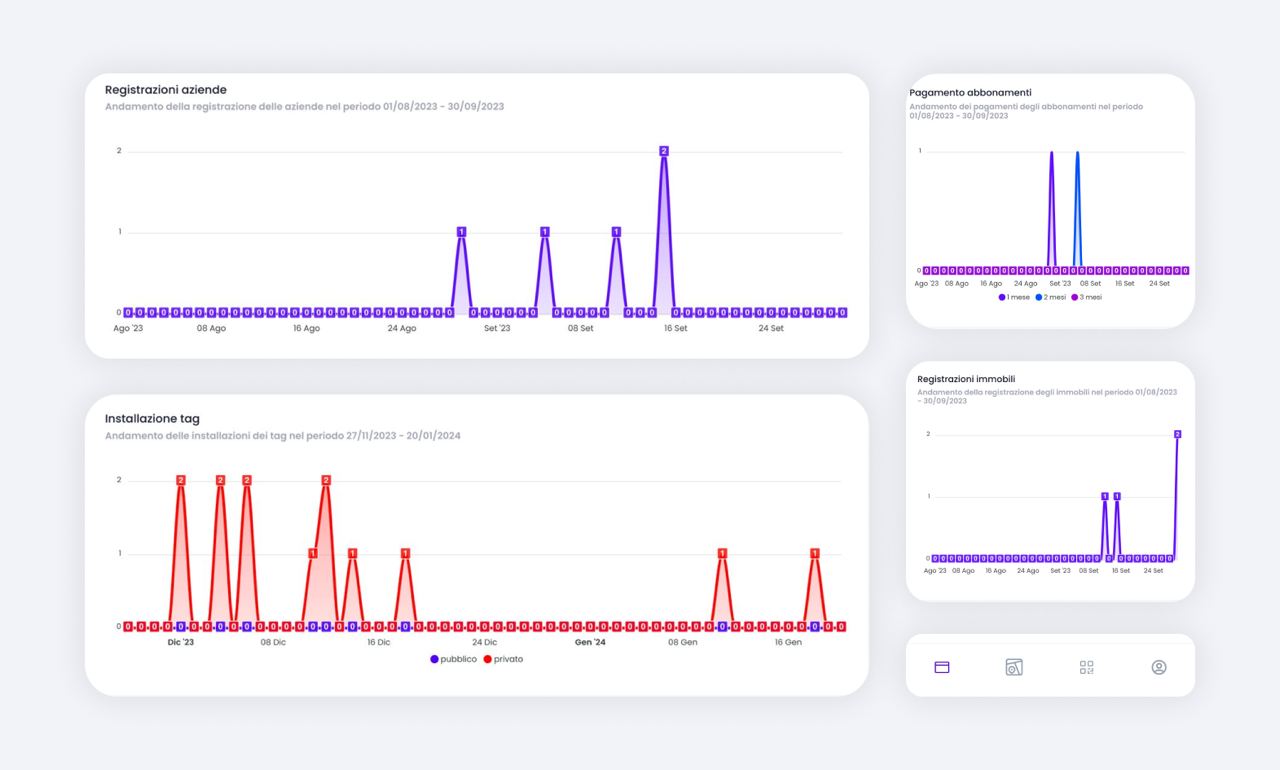This screenshot has height=770, width=1280.
Task: Click '08 Set' axis label in Registrazioni aziende
Action: (581, 328)
